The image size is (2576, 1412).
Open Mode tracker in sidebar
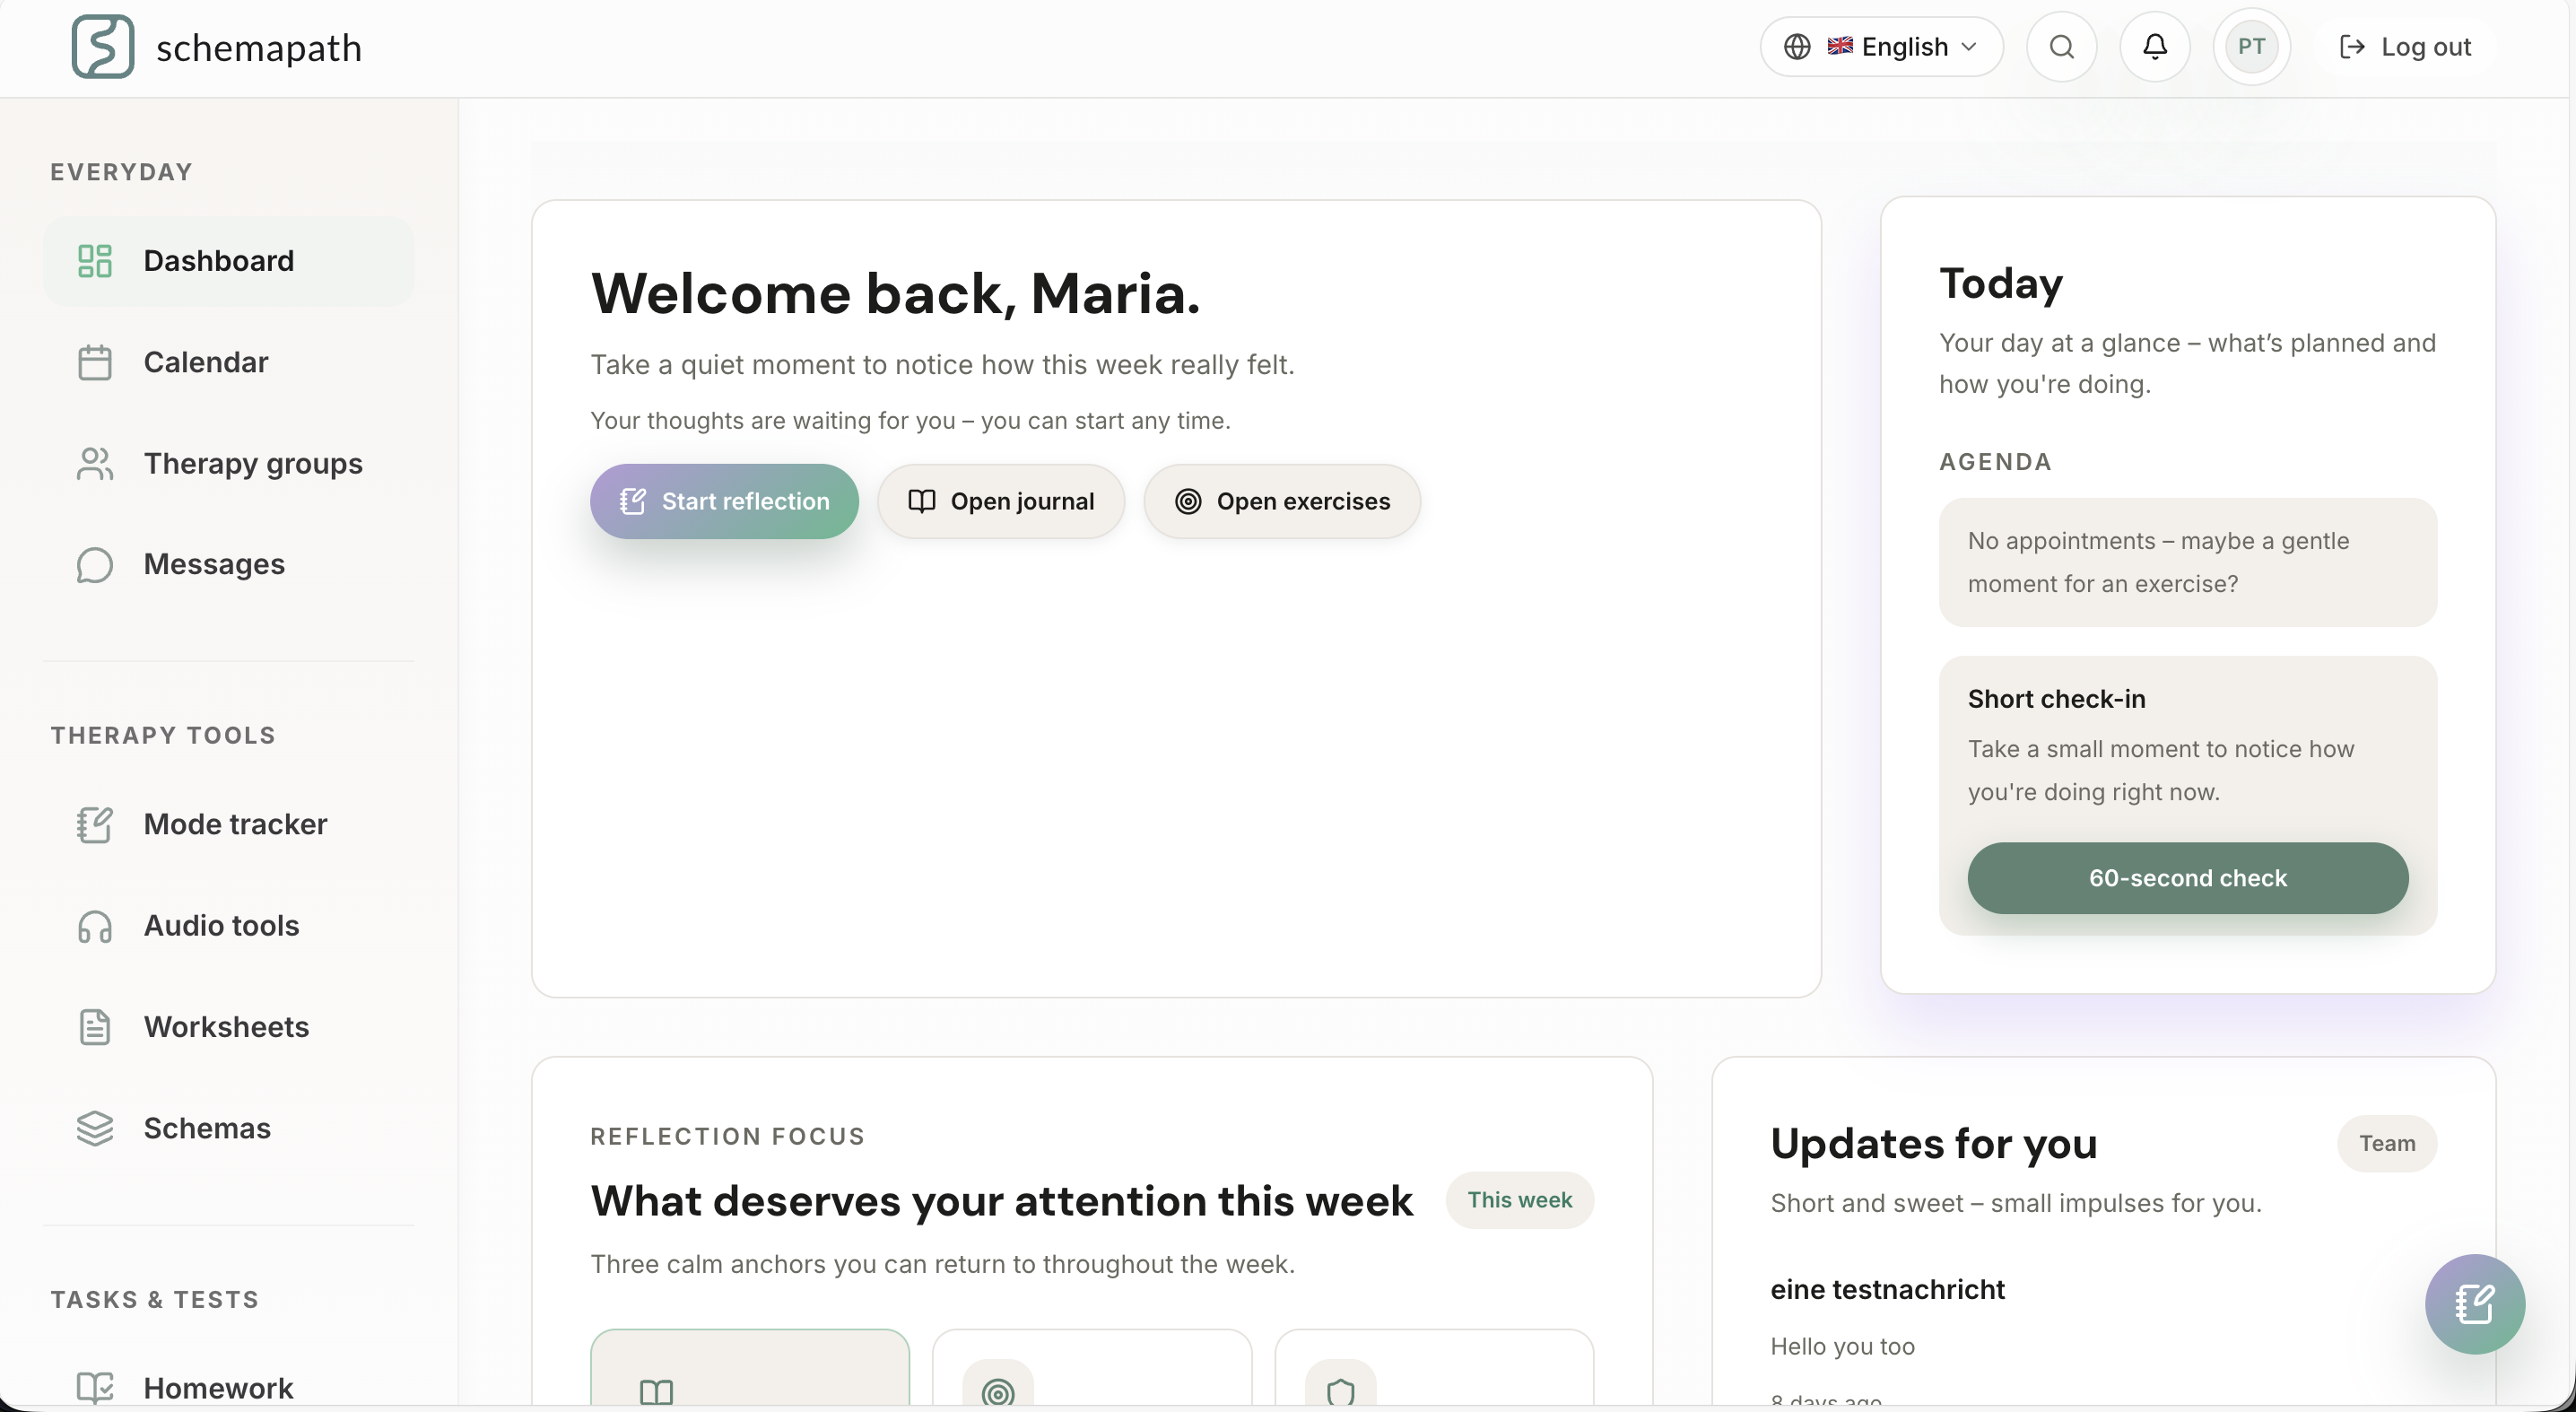coord(235,824)
